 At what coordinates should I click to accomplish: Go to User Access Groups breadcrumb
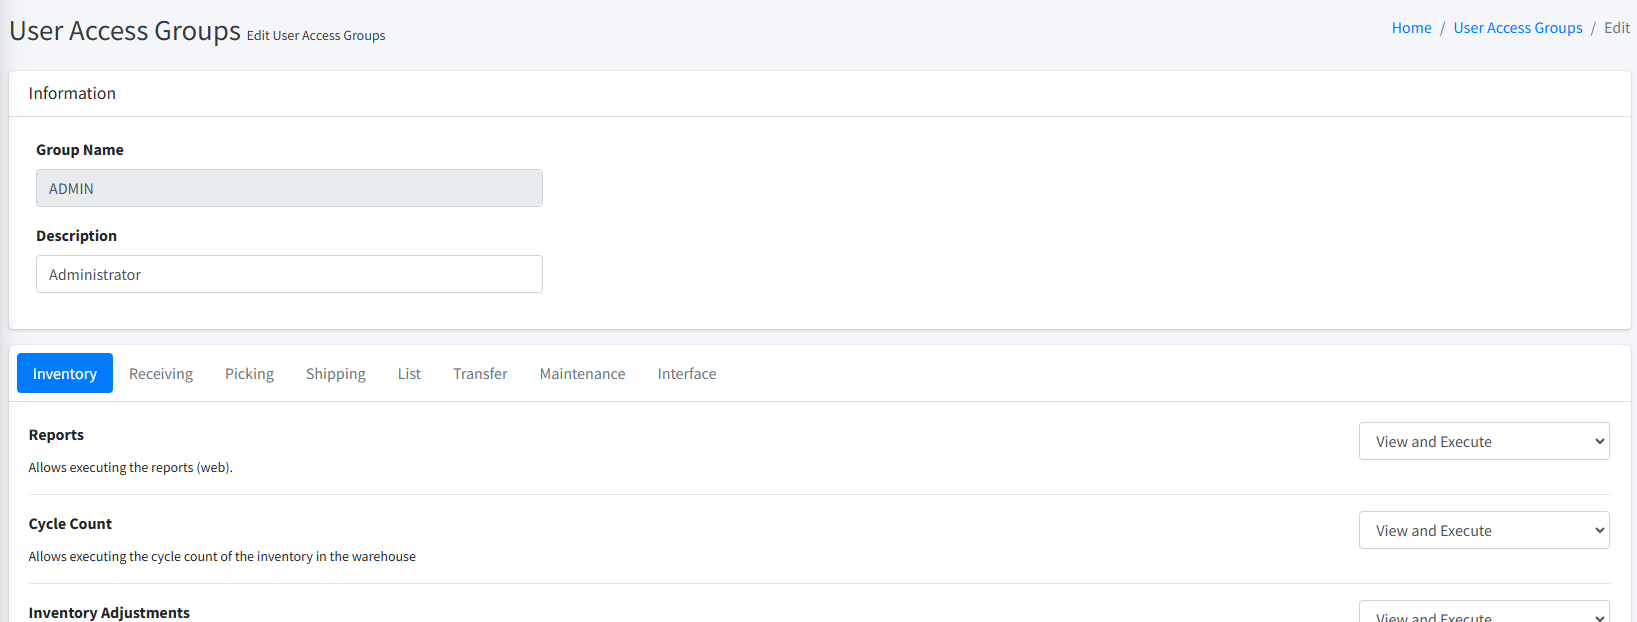point(1517,28)
